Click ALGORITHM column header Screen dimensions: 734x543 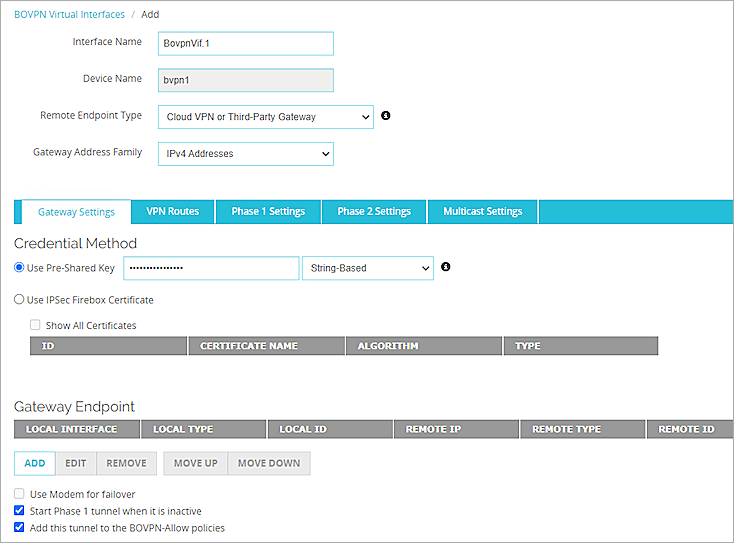pyautogui.click(x=424, y=346)
